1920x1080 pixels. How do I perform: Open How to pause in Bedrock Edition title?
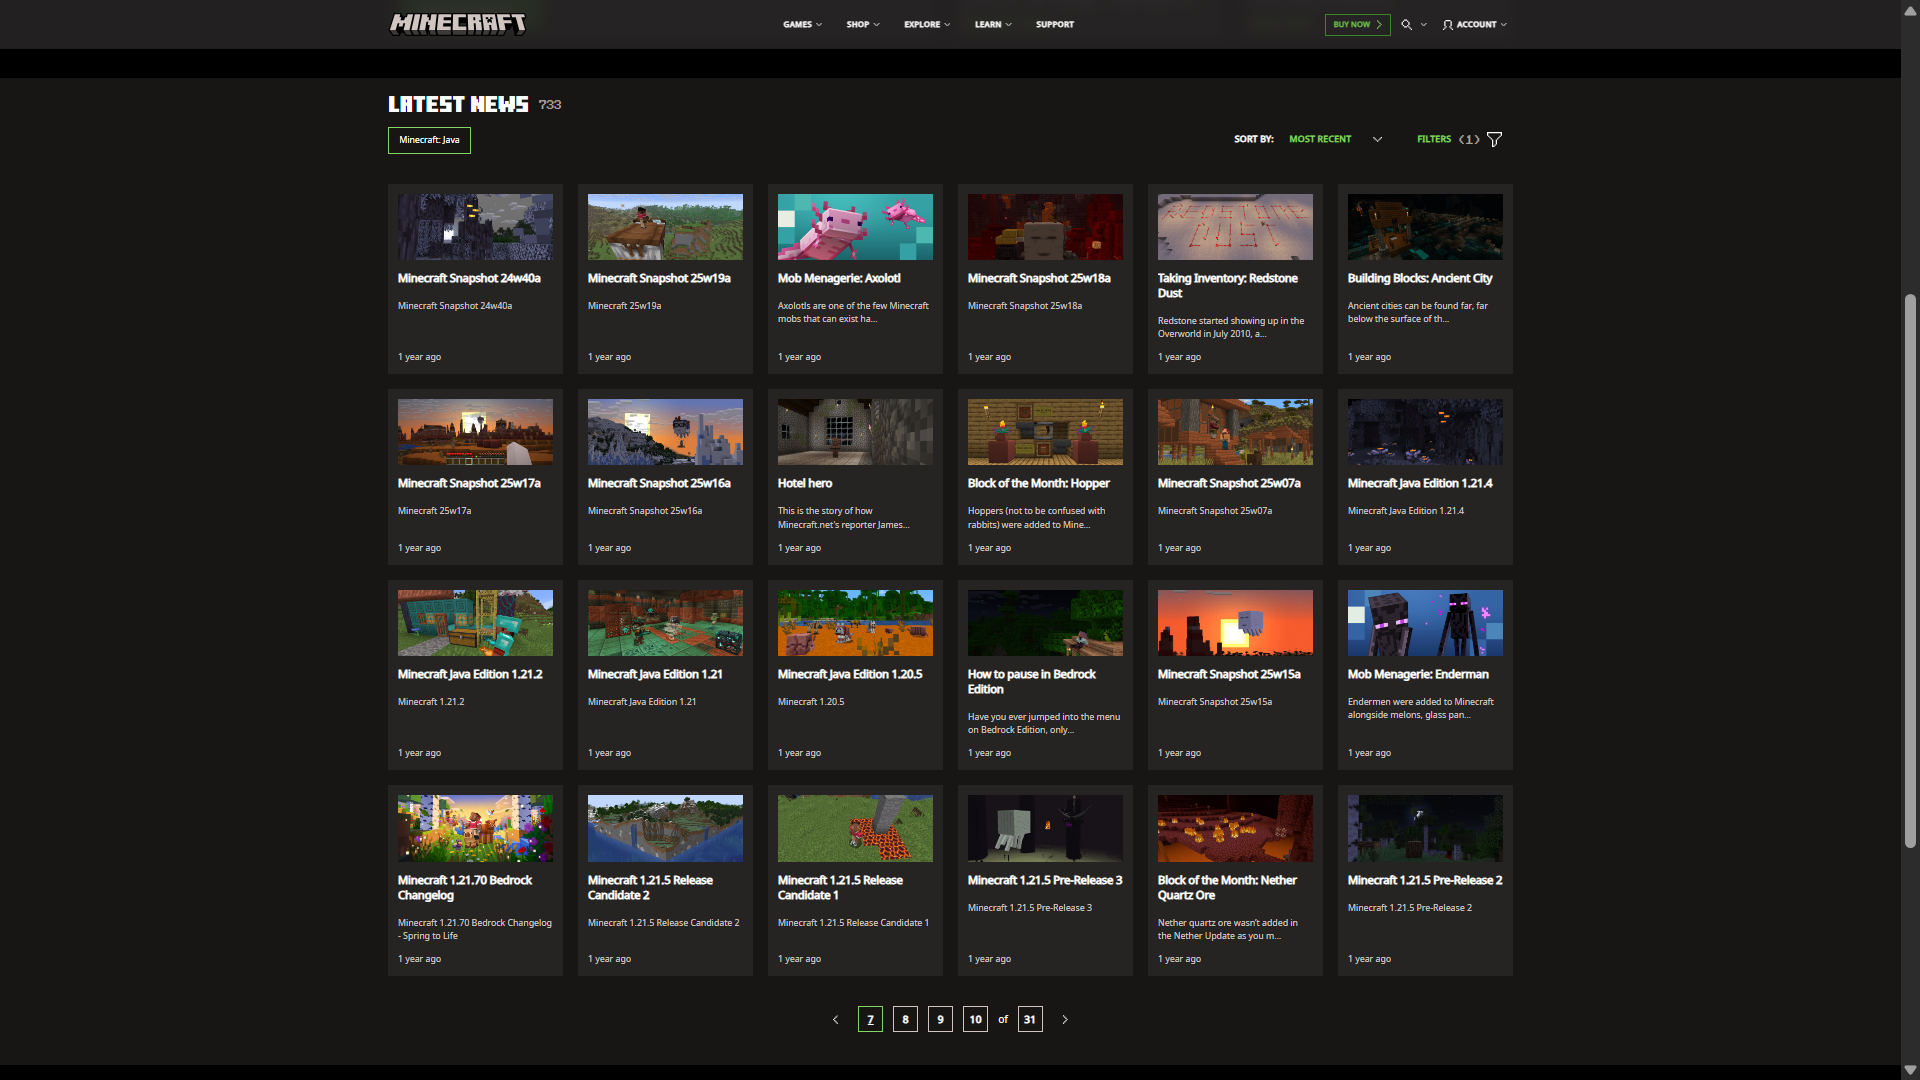pos(1032,682)
